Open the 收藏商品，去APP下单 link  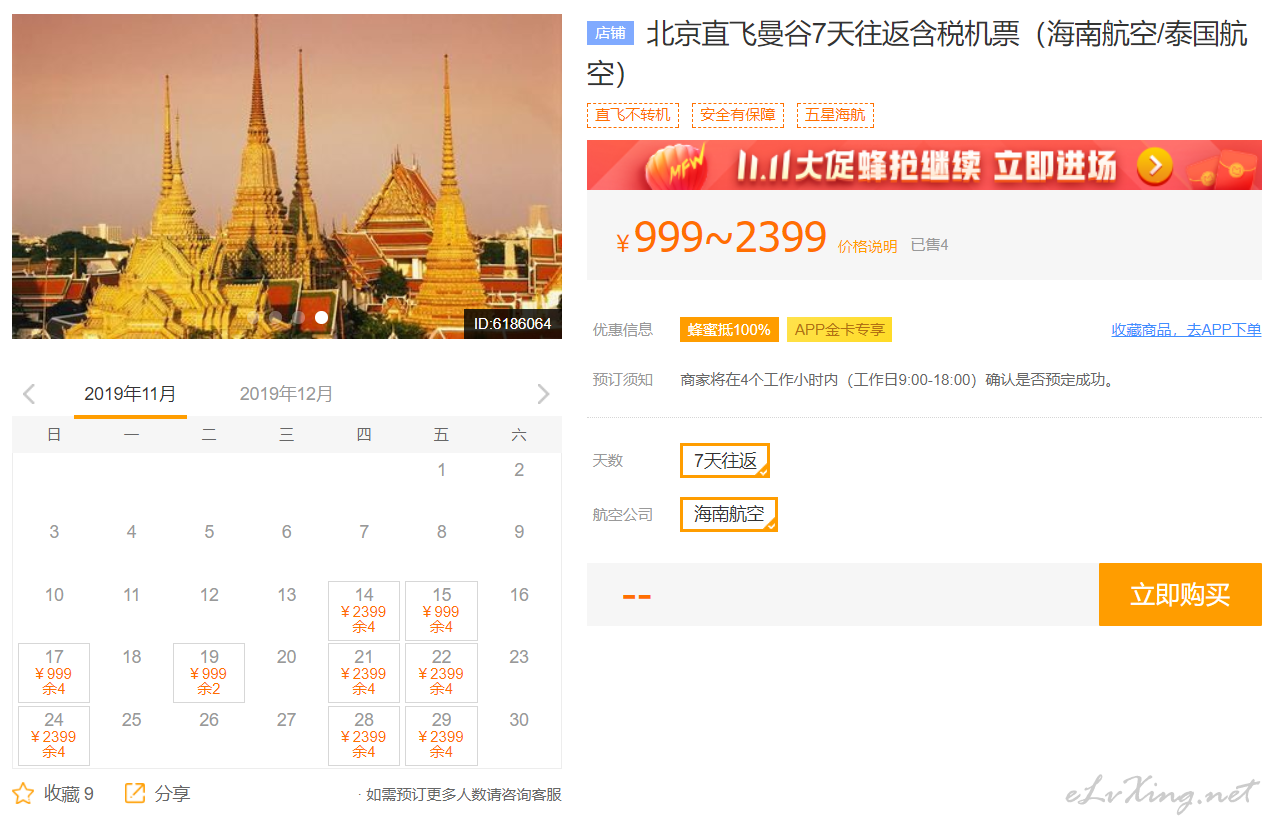(x=1186, y=330)
